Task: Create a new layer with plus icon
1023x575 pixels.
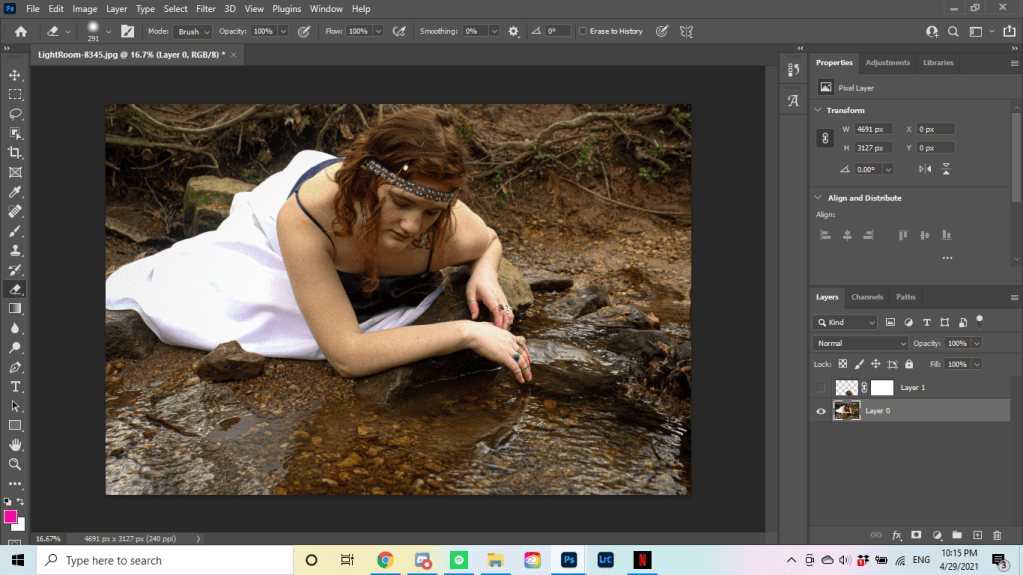Action: (x=978, y=535)
